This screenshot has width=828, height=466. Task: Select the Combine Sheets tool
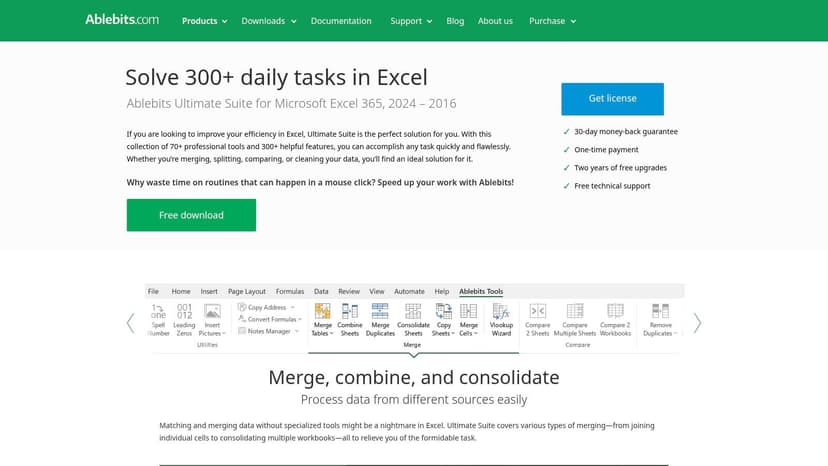point(350,320)
